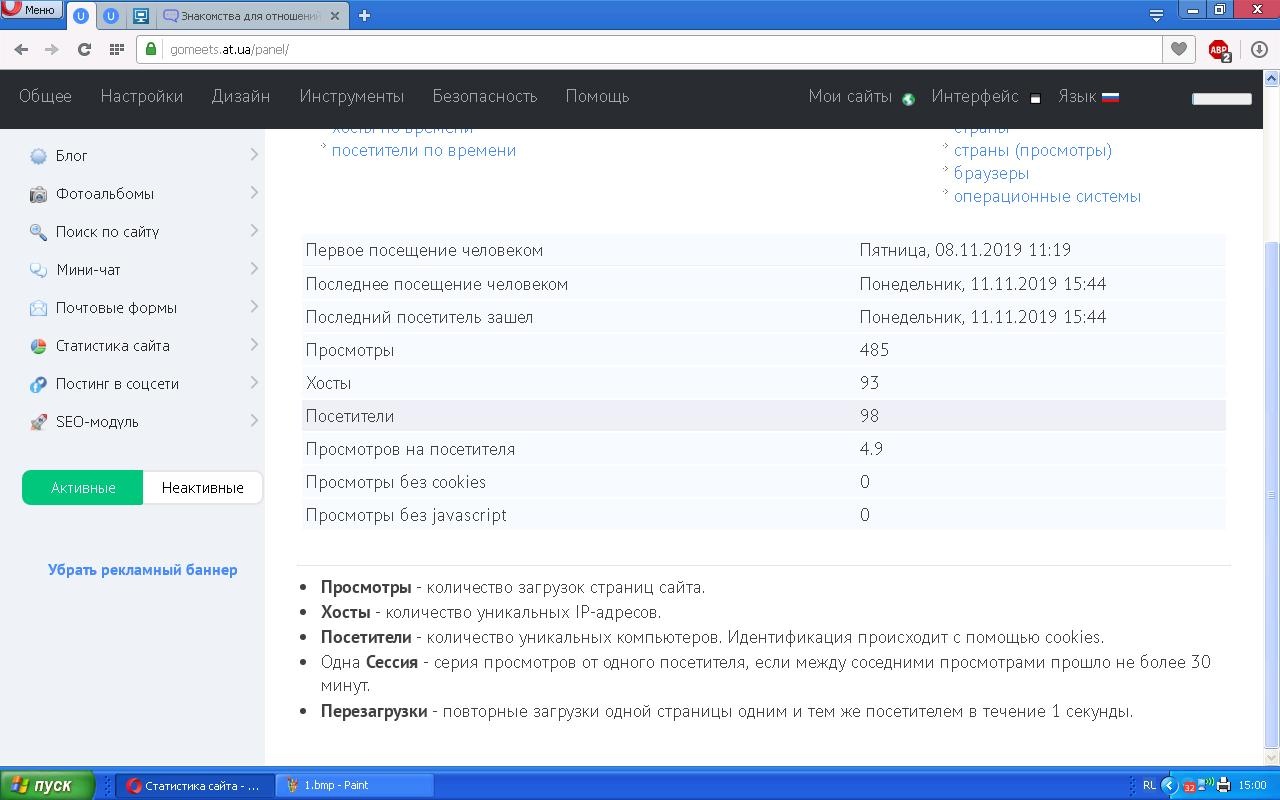The height and width of the screenshot is (800, 1280).
Task: Click the Статистика сайта pie chart icon
Action: pyautogui.click(x=38, y=346)
